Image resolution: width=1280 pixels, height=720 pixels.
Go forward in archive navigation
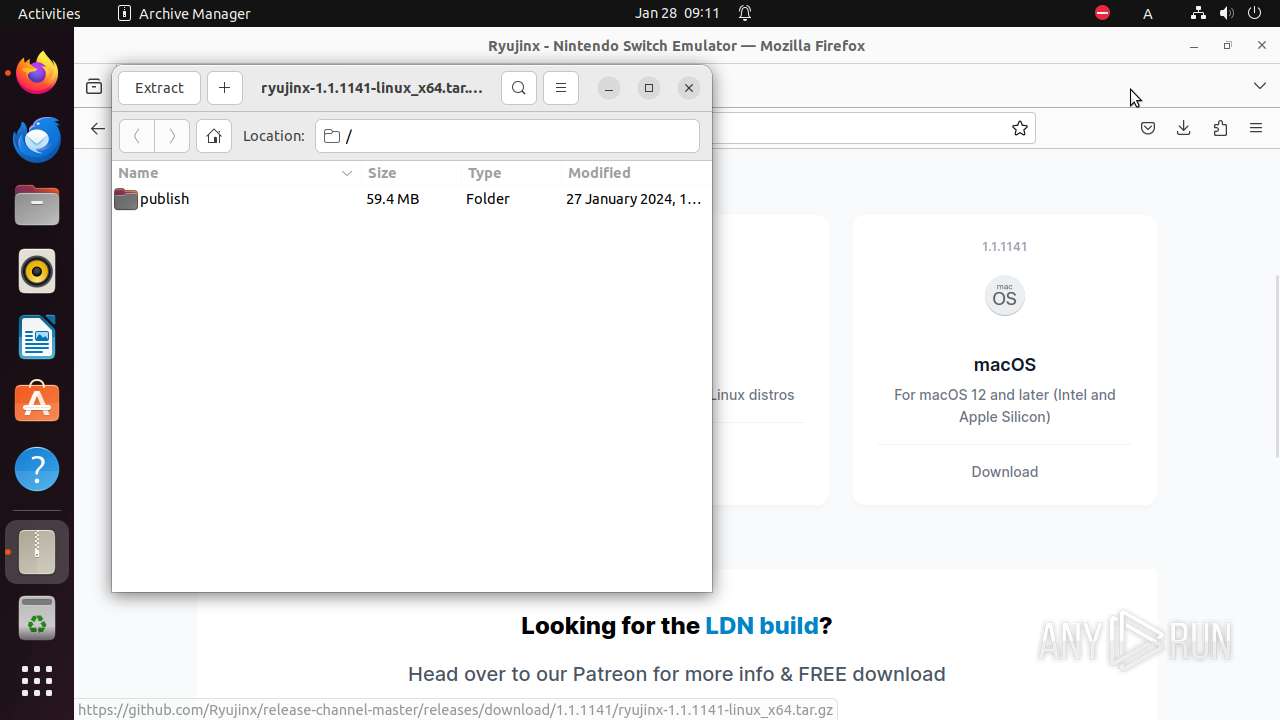[x=172, y=136]
